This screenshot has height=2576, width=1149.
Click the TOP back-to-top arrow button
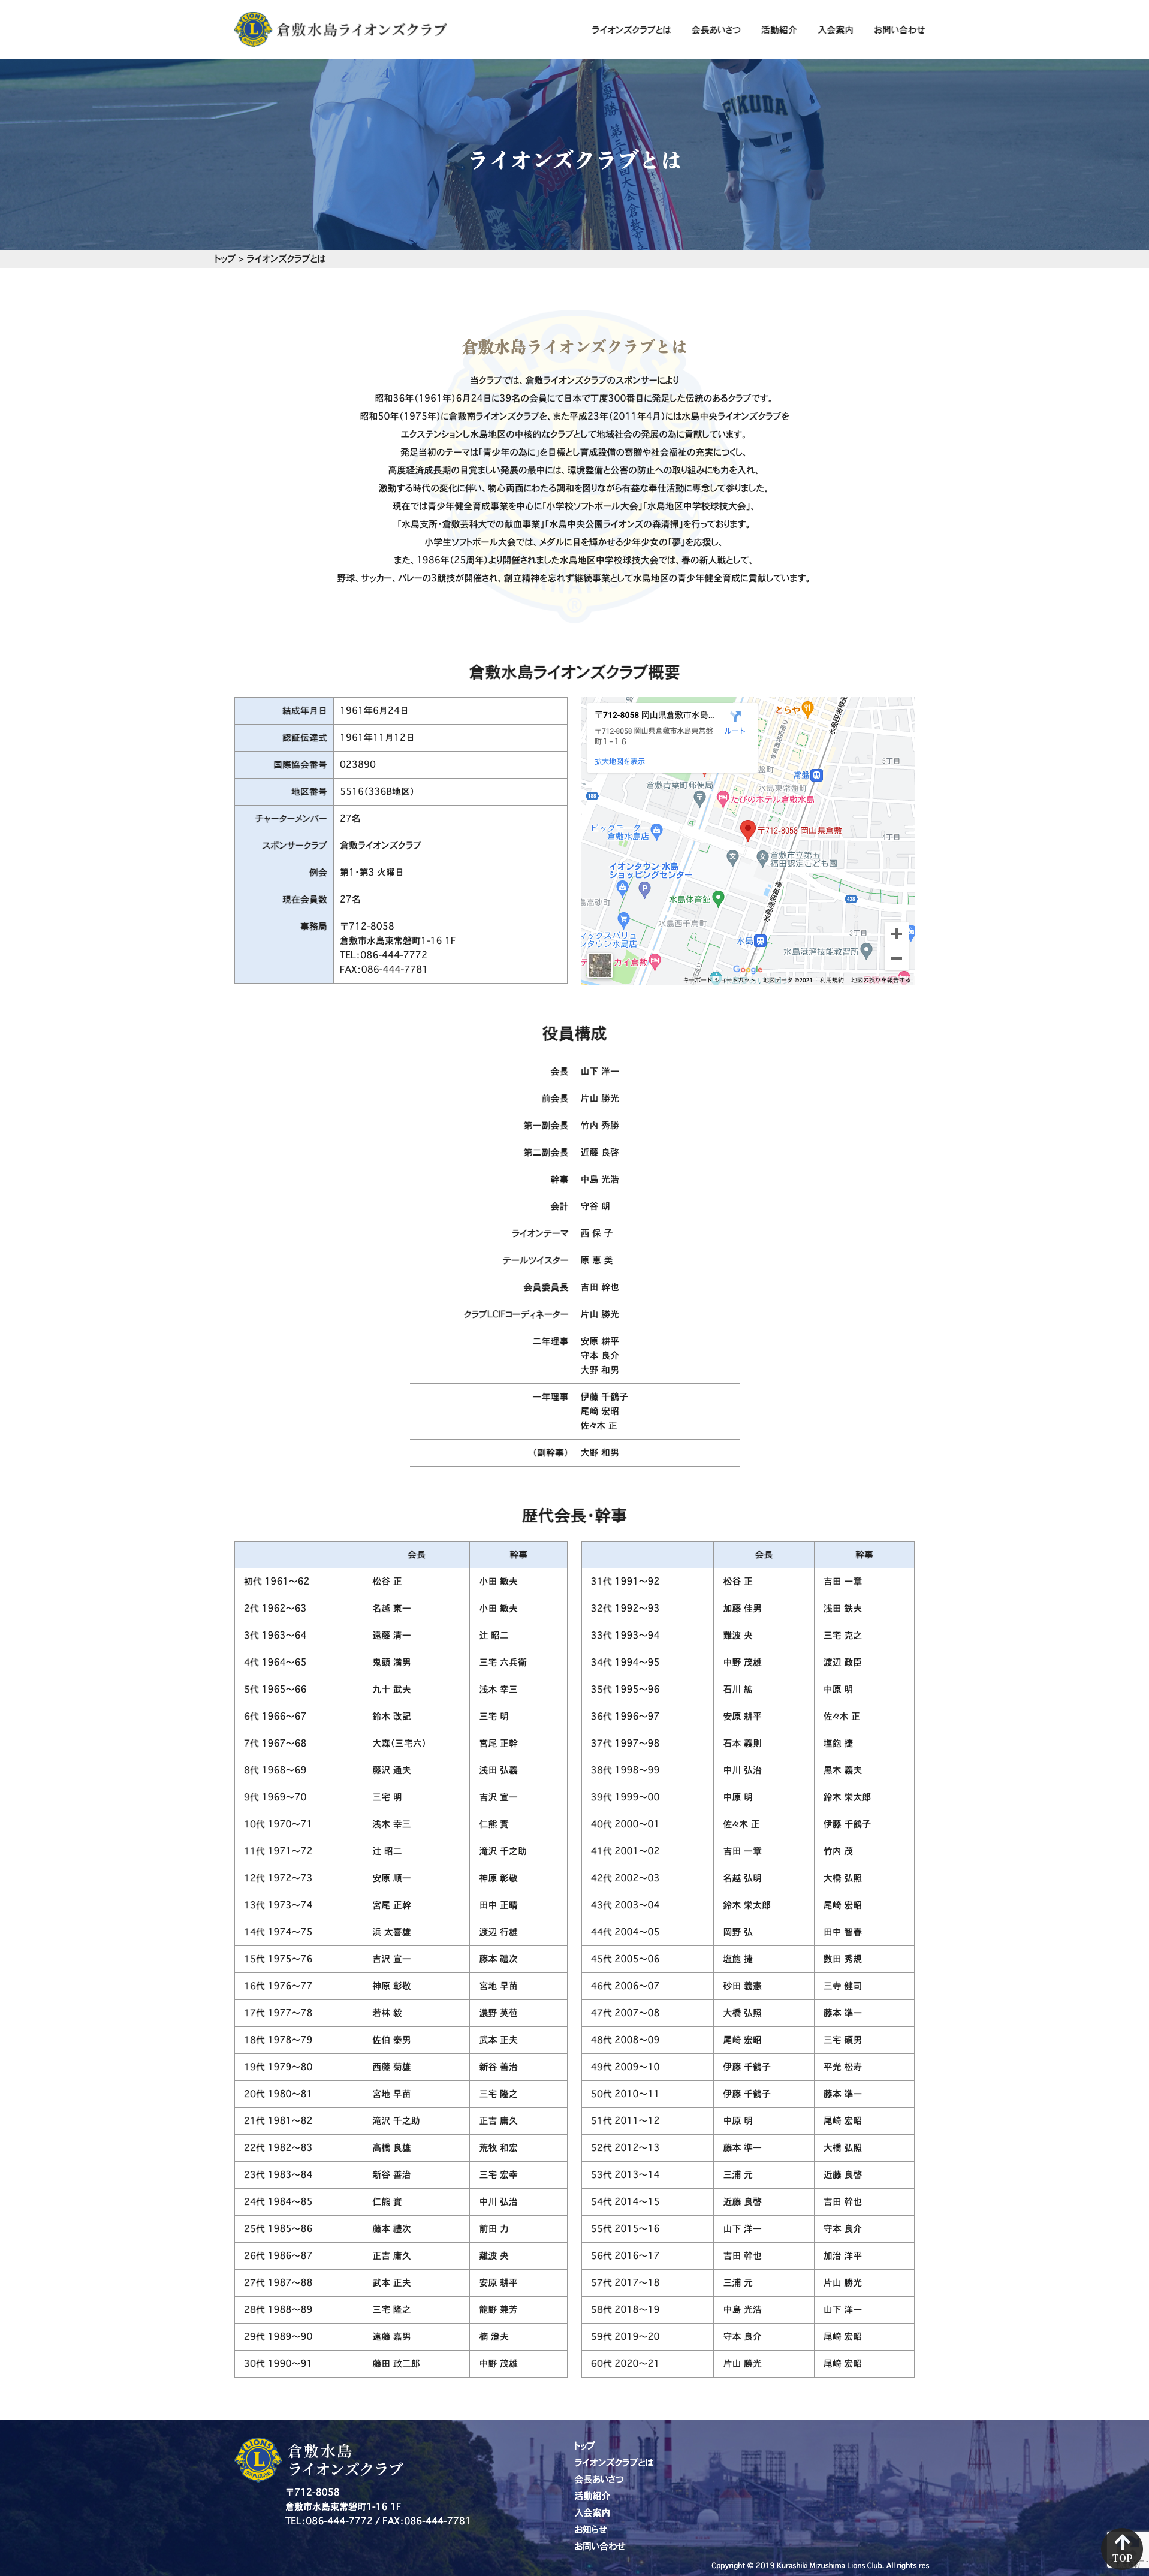pos(1121,2549)
